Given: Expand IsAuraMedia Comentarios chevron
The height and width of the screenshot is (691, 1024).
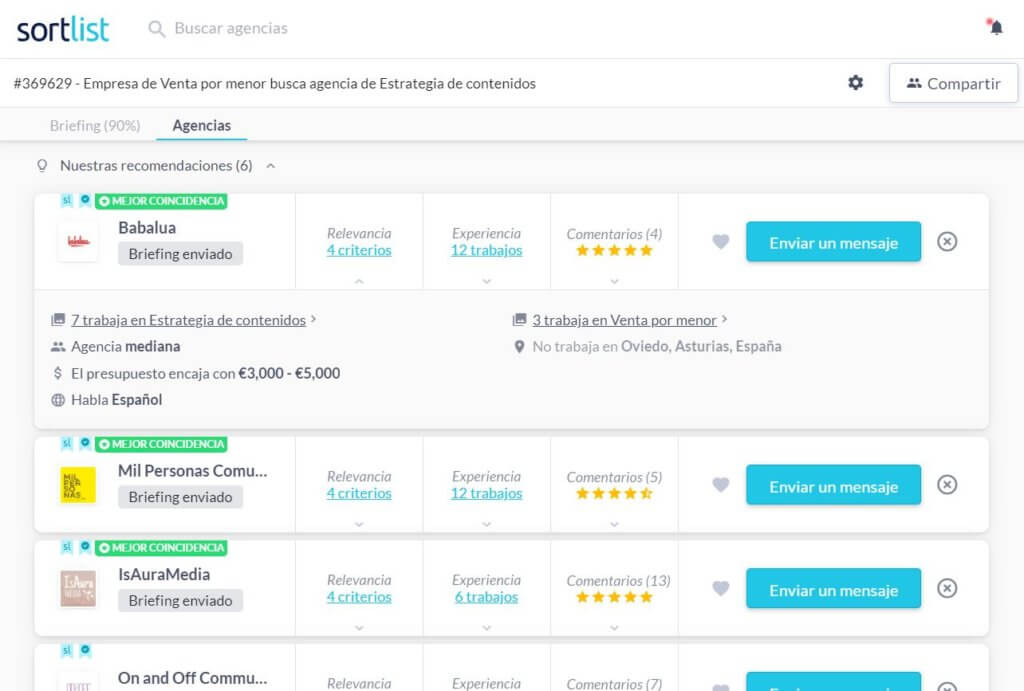Looking at the screenshot, I should pos(615,628).
